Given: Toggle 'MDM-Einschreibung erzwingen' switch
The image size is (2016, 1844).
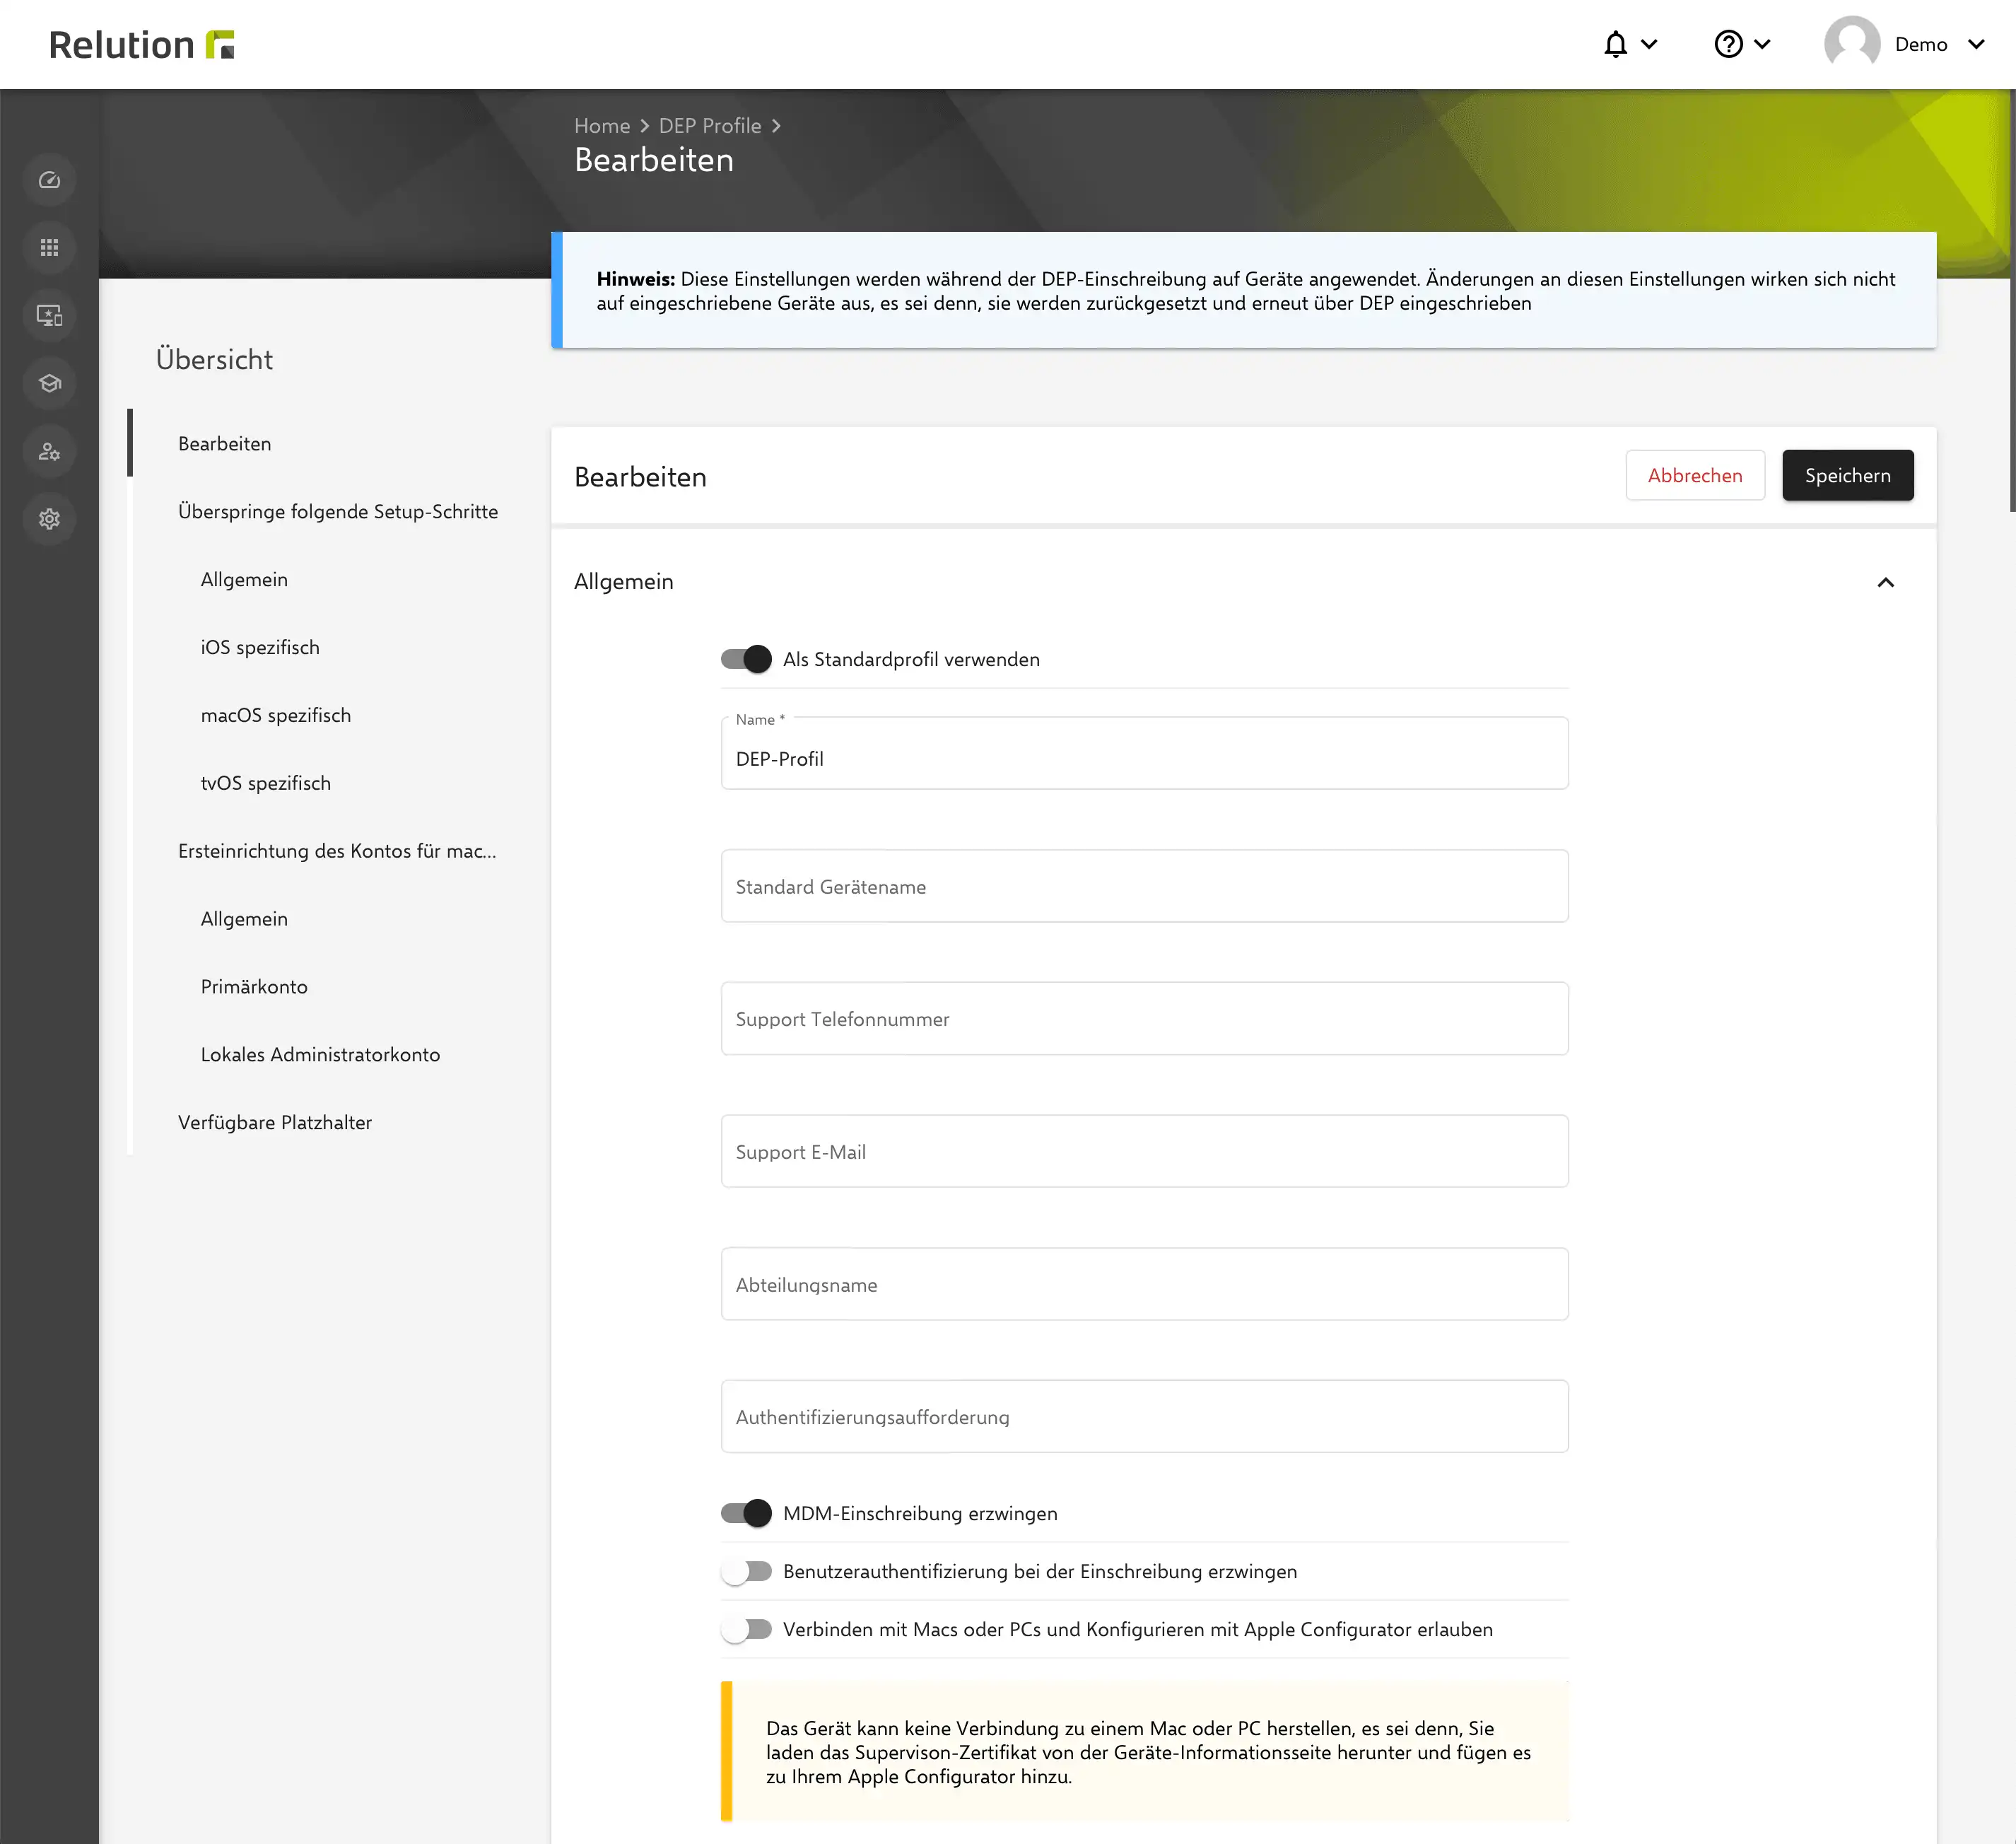Looking at the screenshot, I should (746, 1513).
